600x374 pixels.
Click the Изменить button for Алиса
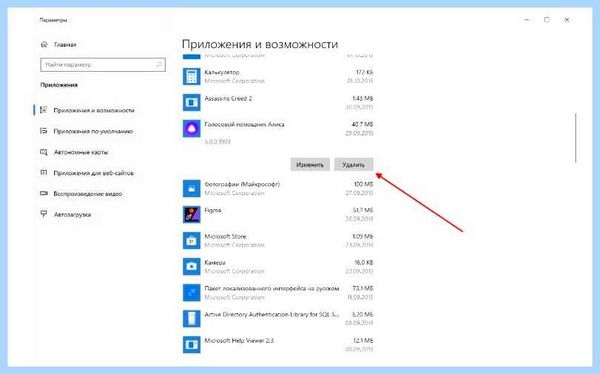point(310,165)
